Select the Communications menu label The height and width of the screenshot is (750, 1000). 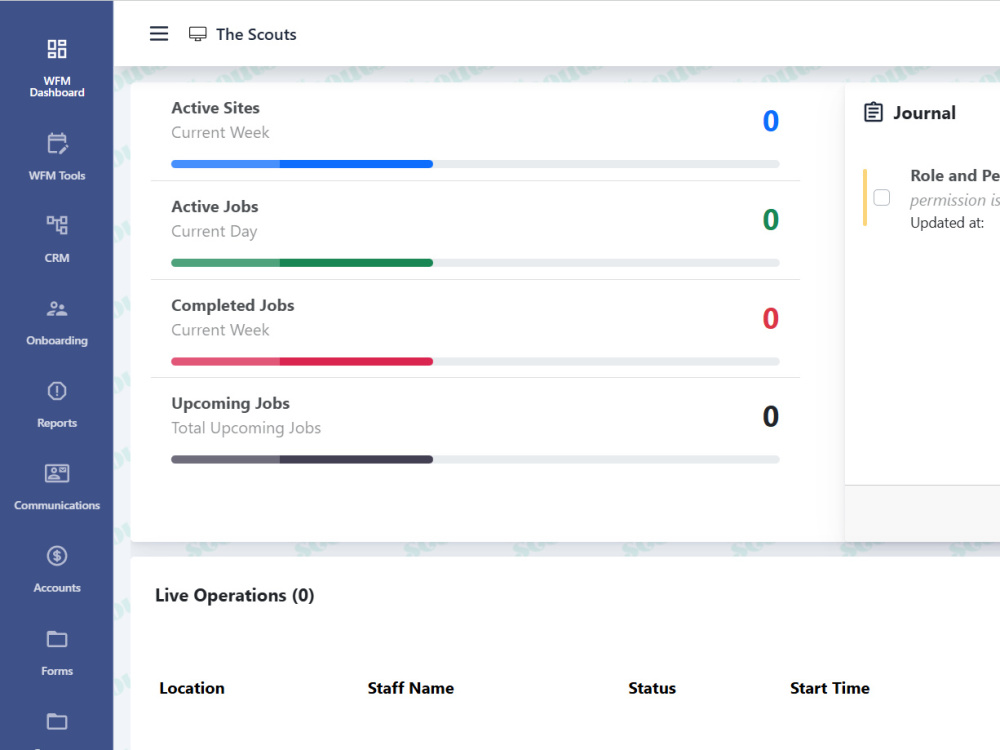pos(57,505)
